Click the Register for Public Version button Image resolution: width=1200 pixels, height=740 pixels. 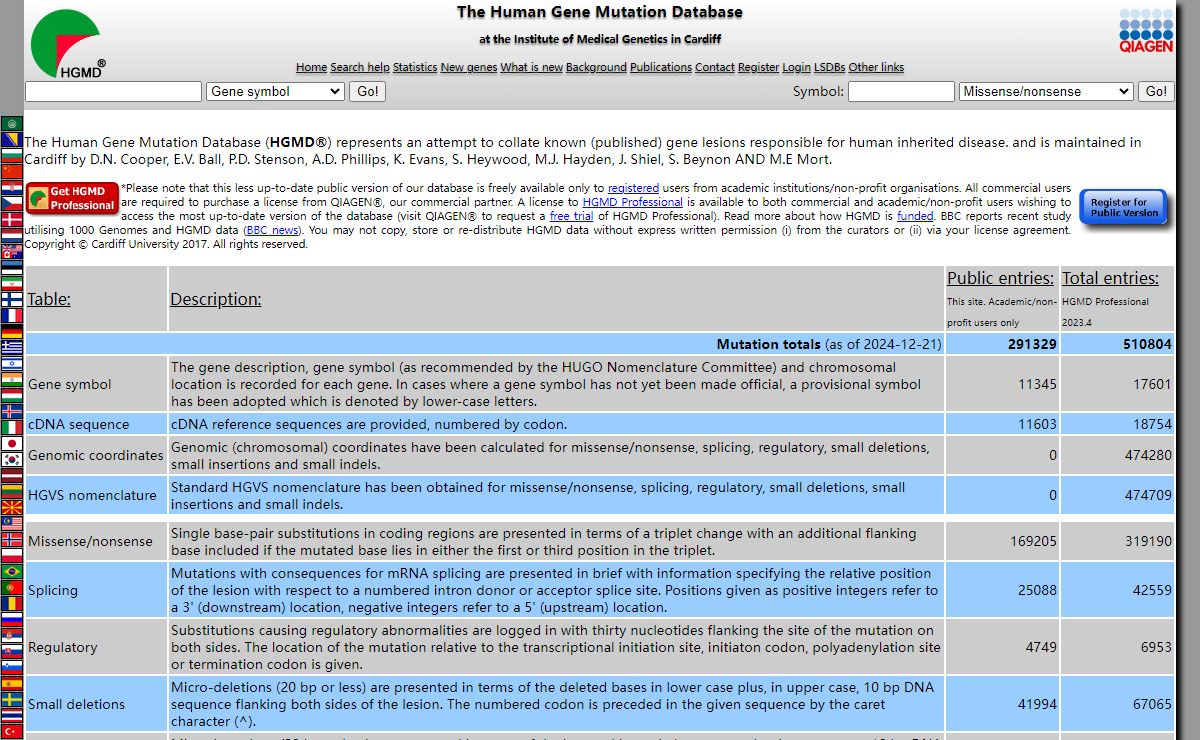click(x=1124, y=208)
